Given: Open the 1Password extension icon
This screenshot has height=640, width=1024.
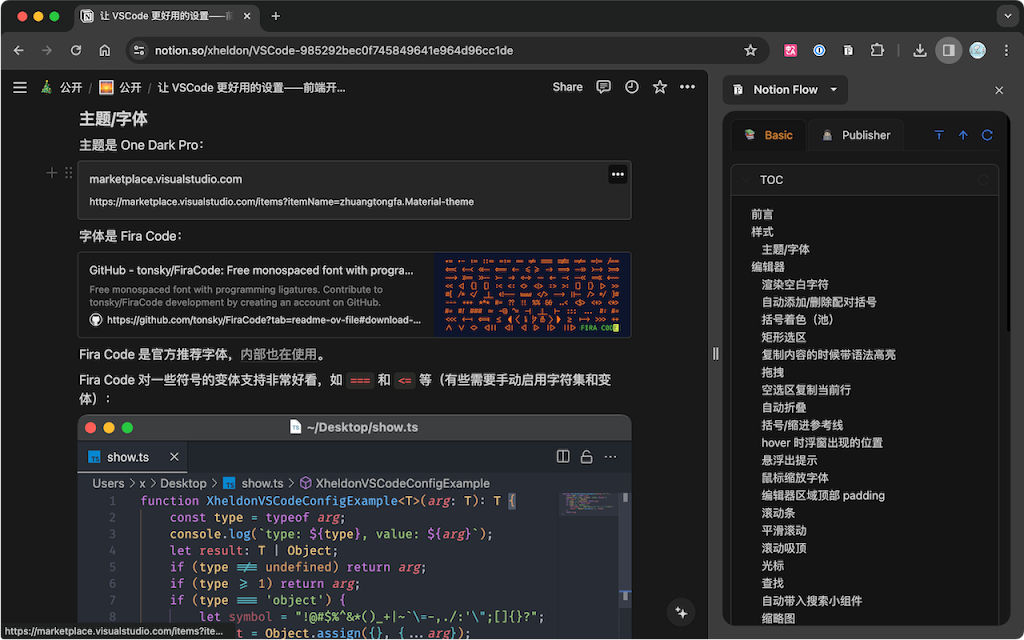Looking at the screenshot, I should 819,50.
